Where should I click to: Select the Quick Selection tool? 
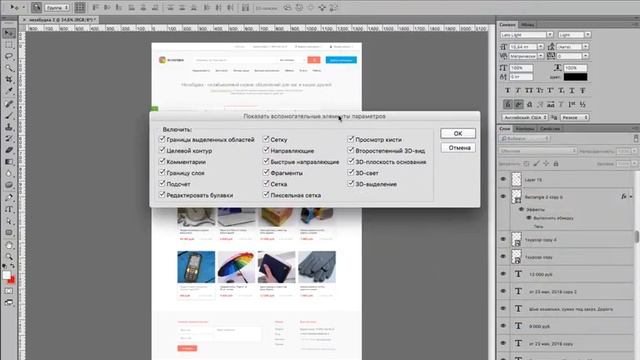(x=9, y=67)
